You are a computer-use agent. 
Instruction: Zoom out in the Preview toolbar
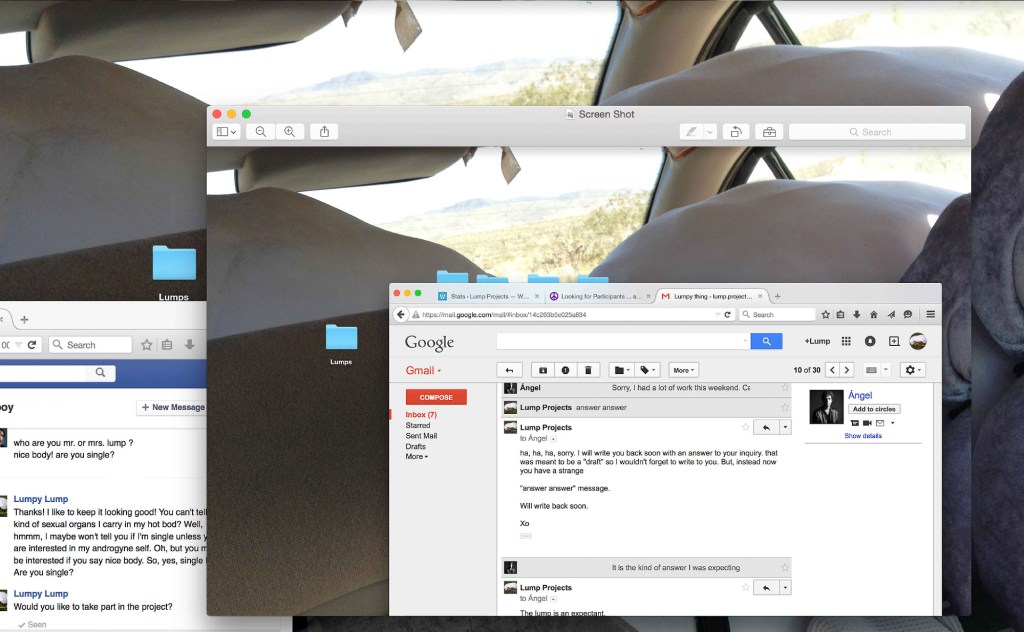261,132
